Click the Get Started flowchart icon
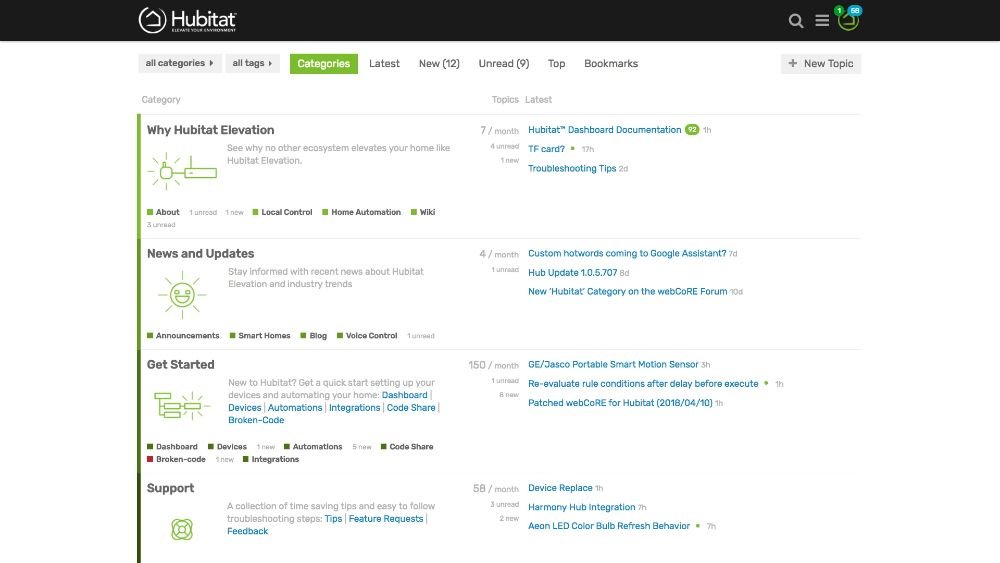Screen dimensions: 1000x563 coord(178,405)
